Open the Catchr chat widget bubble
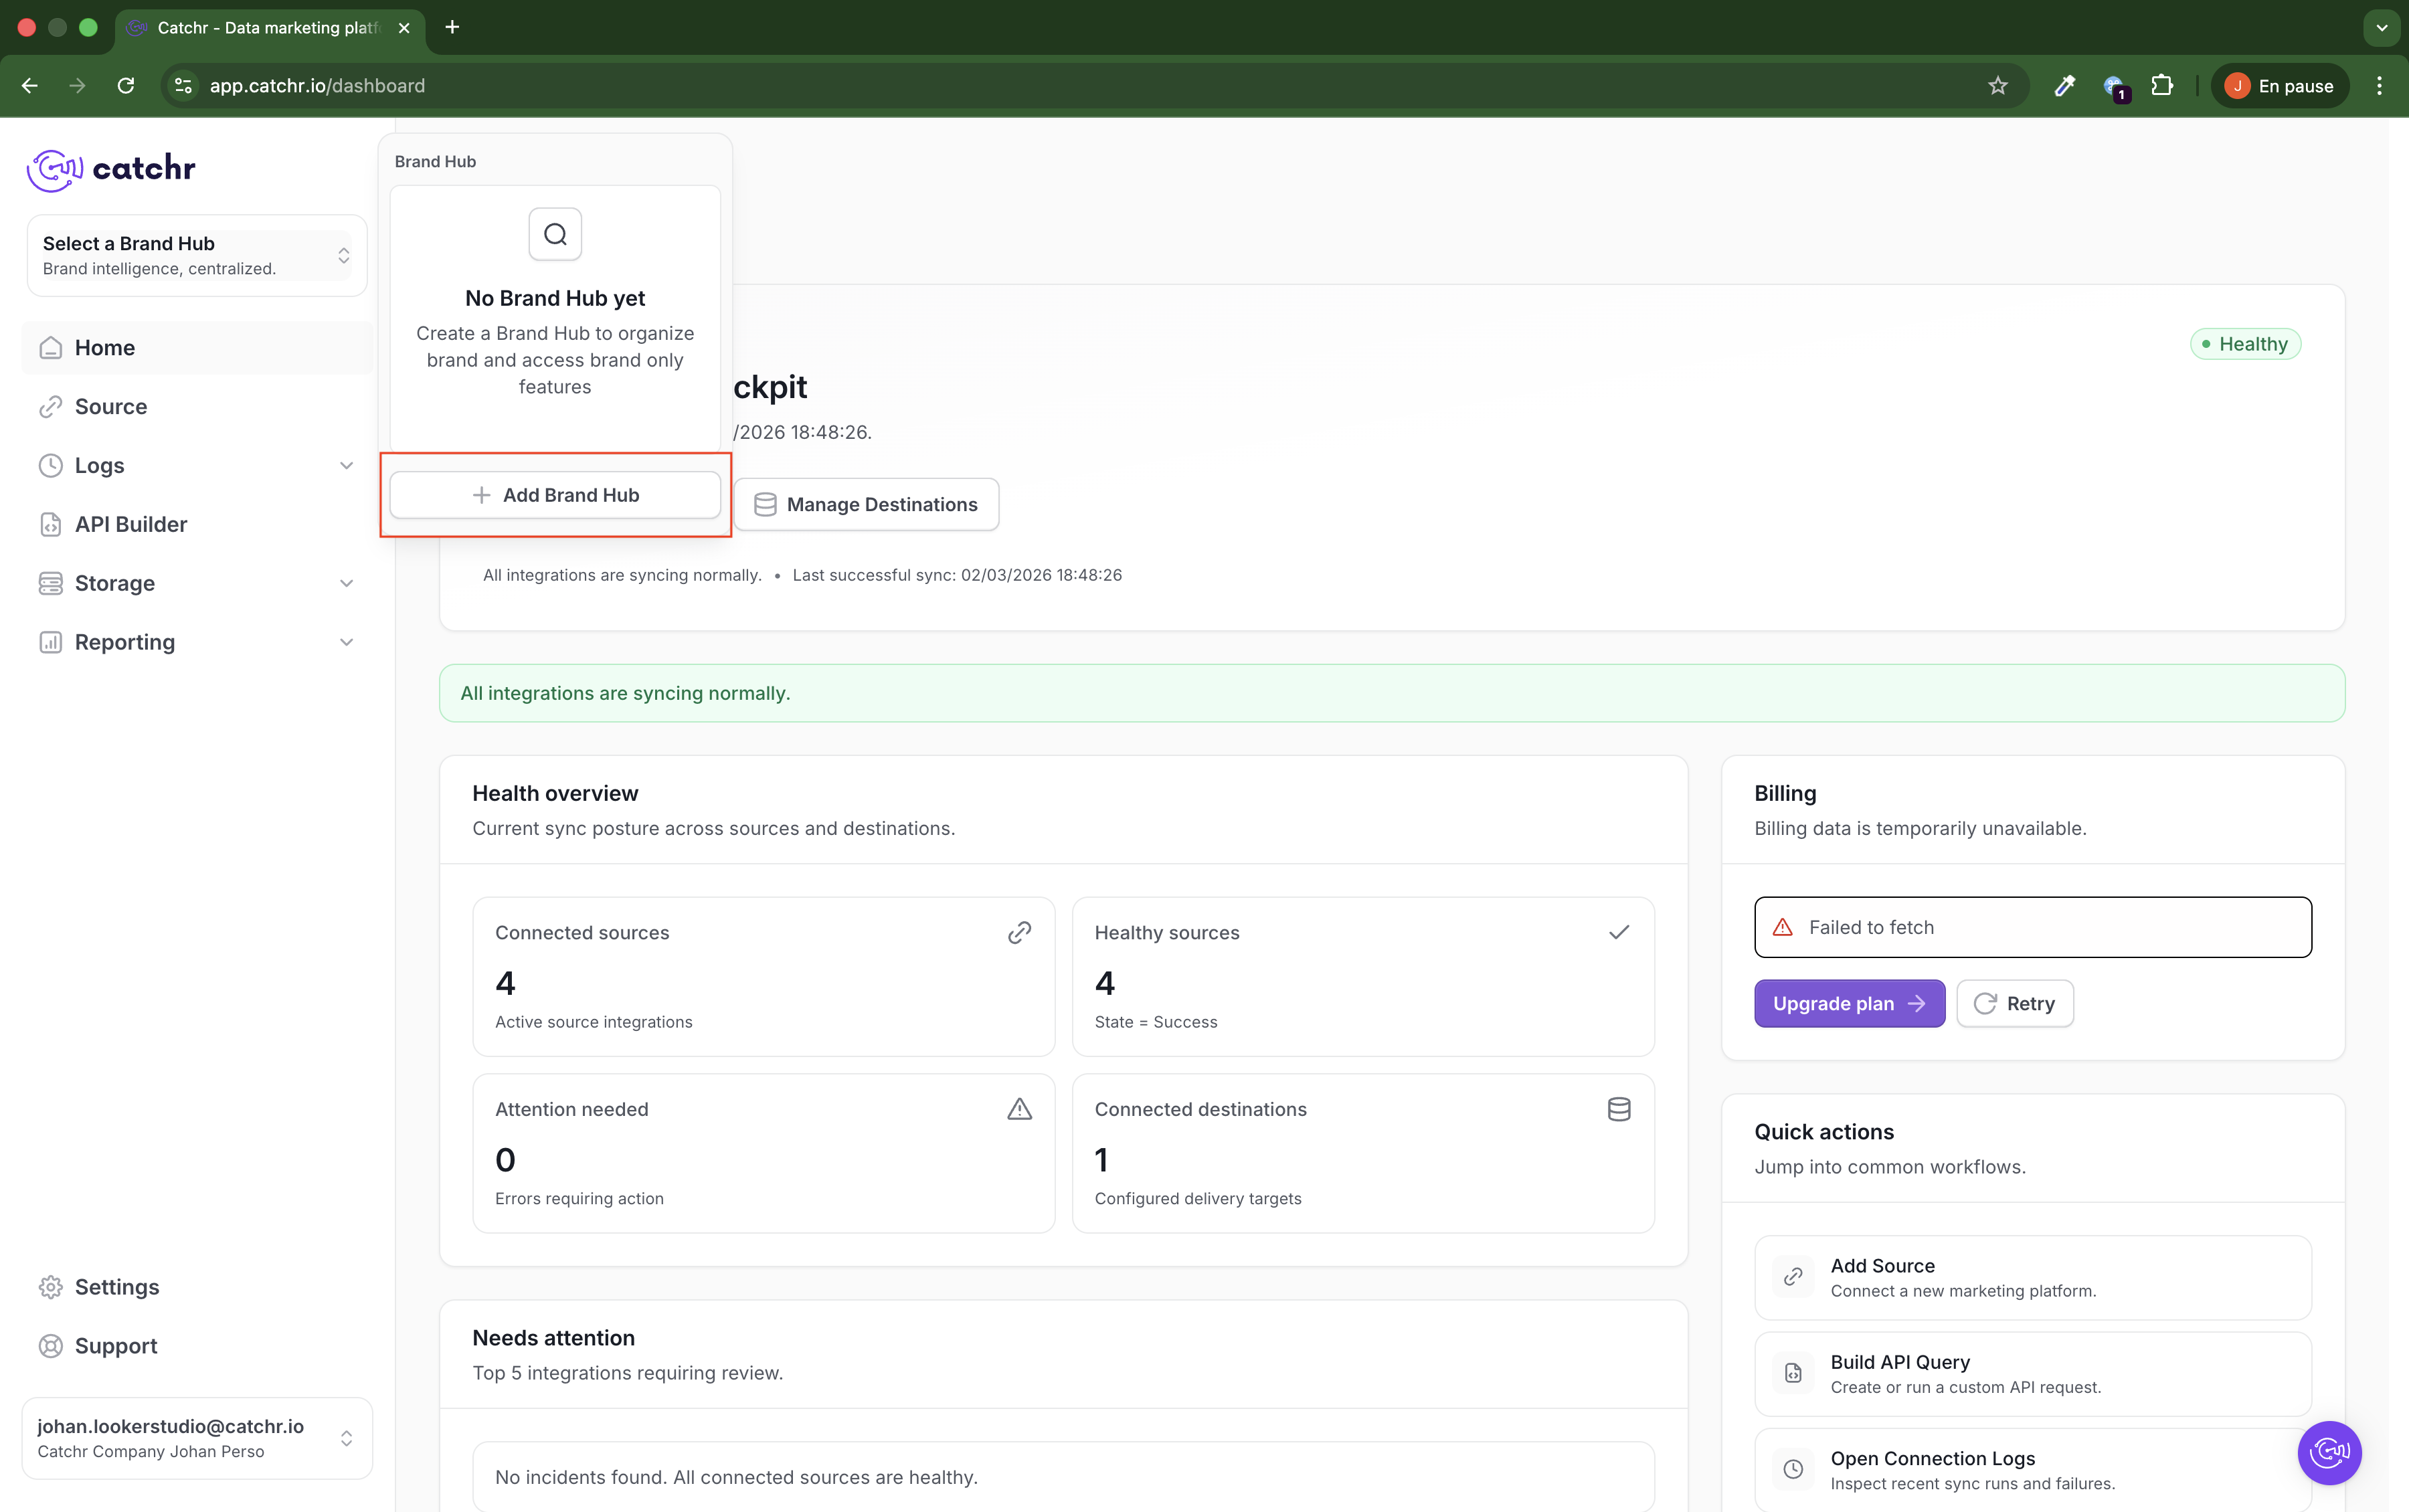This screenshot has width=2409, height=1512. tap(2329, 1452)
